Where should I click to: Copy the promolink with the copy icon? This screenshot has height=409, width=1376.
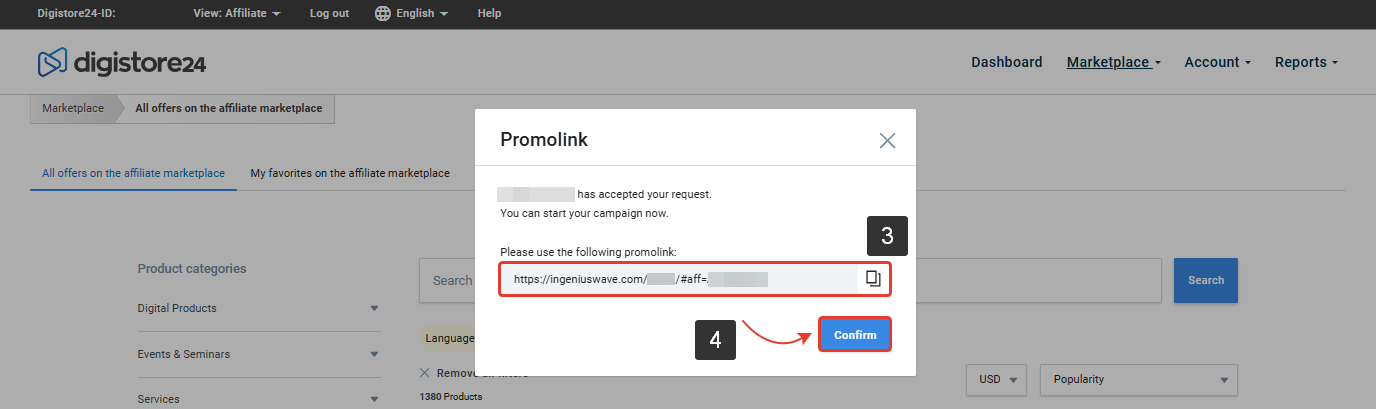point(873,279)
